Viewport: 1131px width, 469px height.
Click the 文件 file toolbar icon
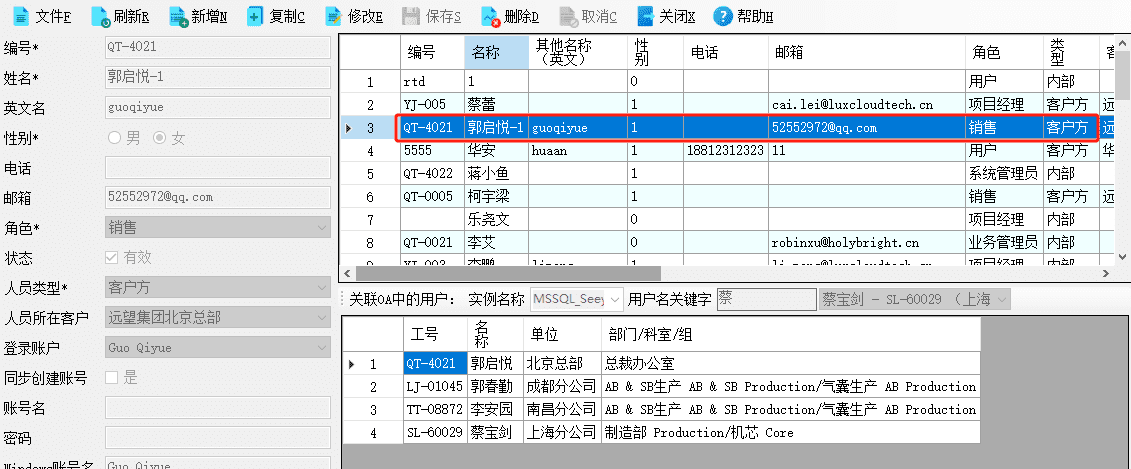pyautogui.click(x=21, y=16)
